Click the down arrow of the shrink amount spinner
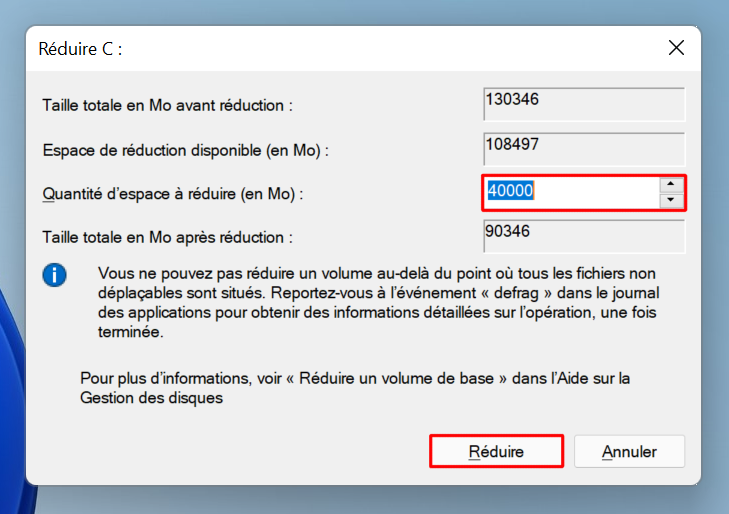The image size is (729, 514). (x=670, y=200)
